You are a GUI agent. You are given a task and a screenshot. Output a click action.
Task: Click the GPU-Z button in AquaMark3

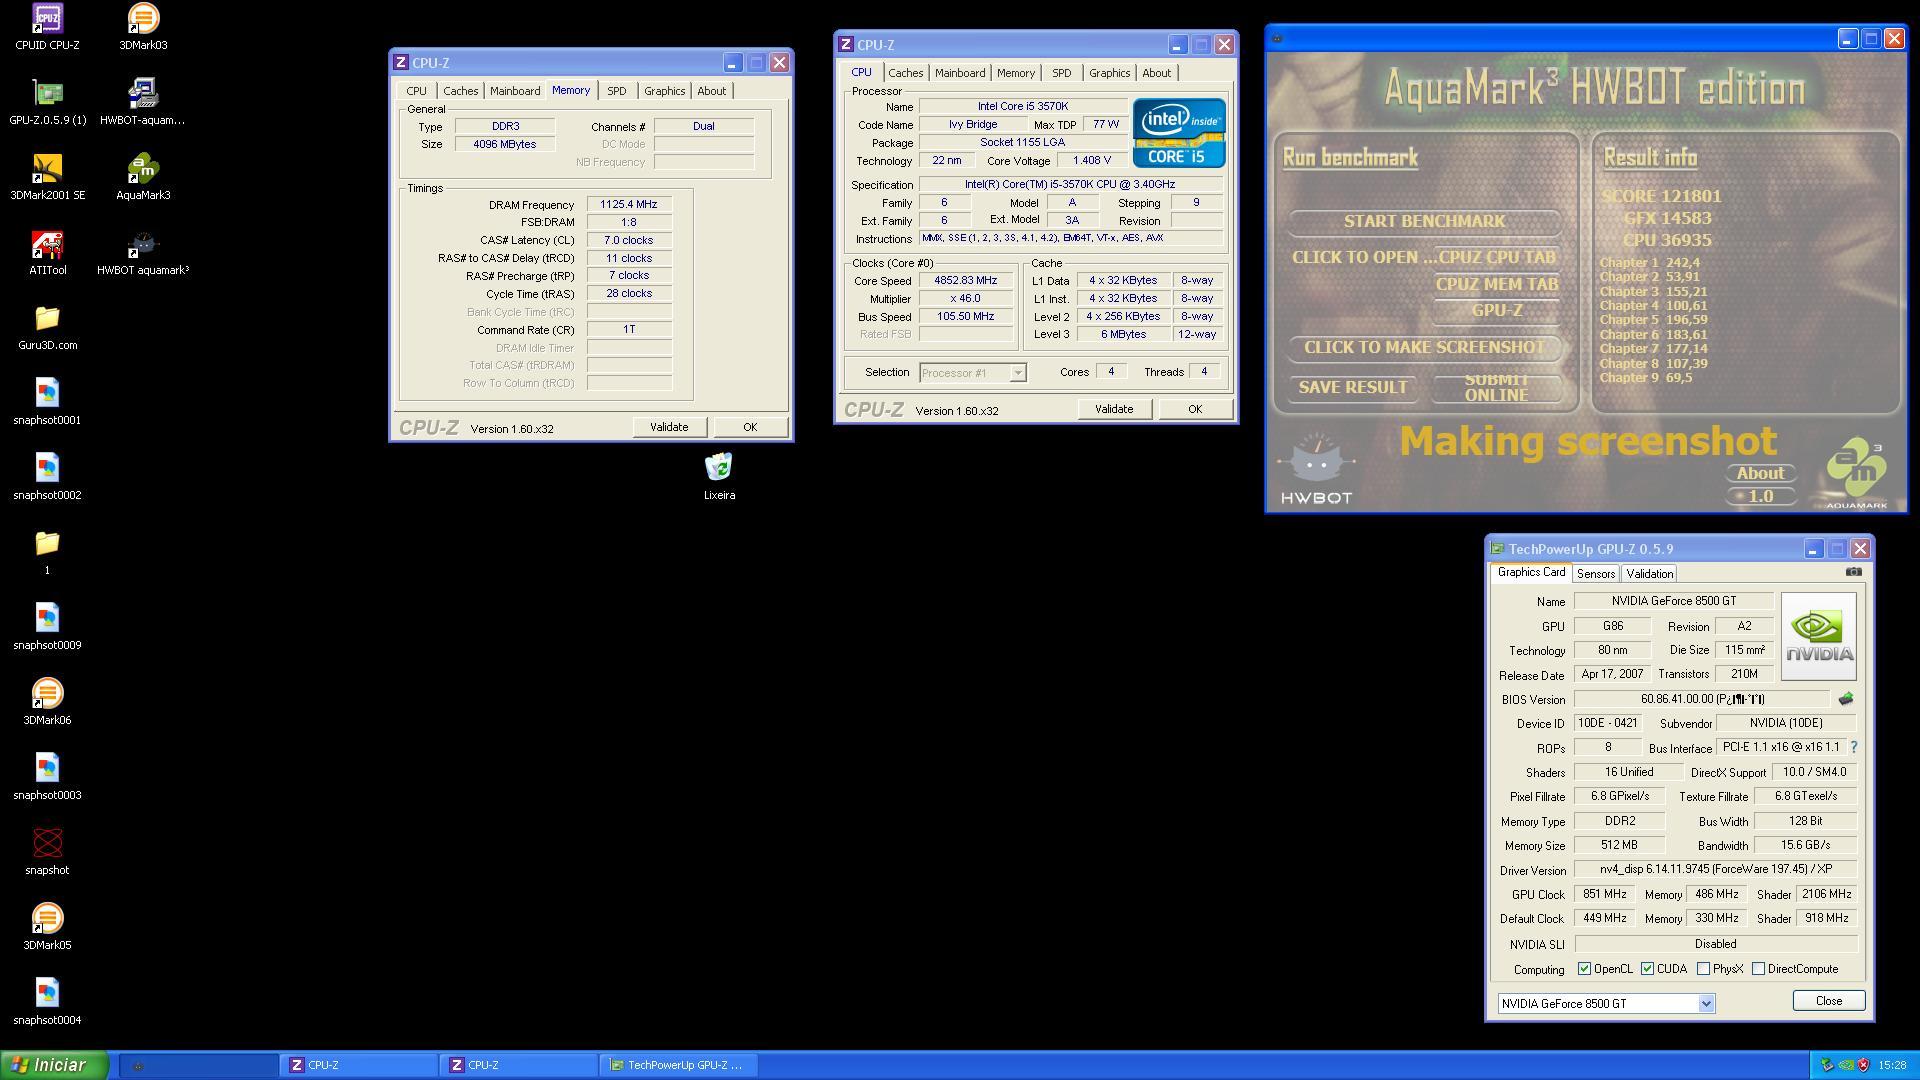click(1497, 310)
